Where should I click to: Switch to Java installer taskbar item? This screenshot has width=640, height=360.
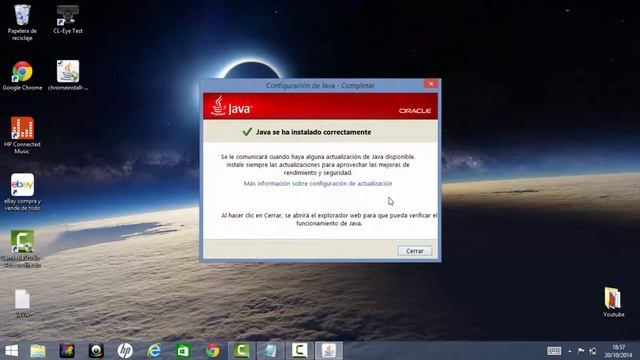329,351
